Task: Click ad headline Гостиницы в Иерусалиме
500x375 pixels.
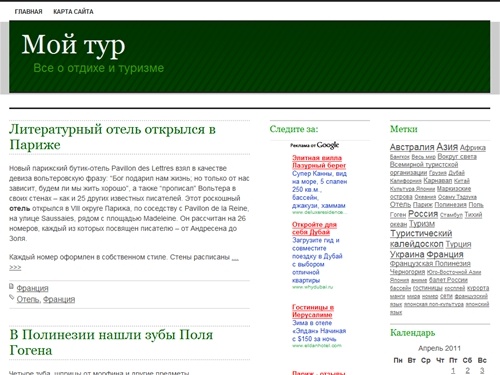Action: coord(313,311)
